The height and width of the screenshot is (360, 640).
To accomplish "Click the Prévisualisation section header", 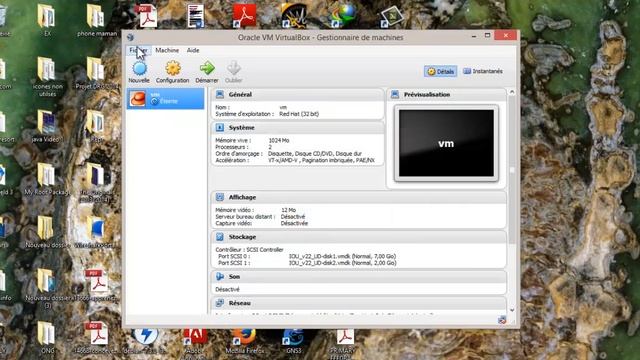I will pyautogui.click(x=446, y=94).
